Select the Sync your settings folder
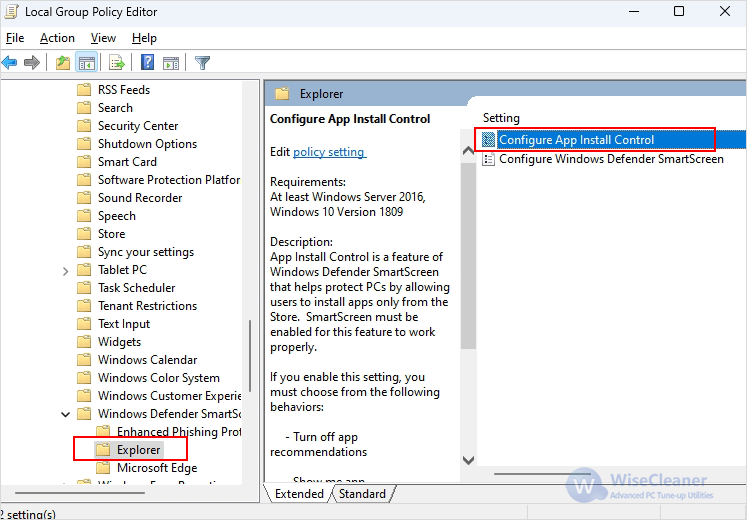The image size is (747, 520). (x=146, y=252)
